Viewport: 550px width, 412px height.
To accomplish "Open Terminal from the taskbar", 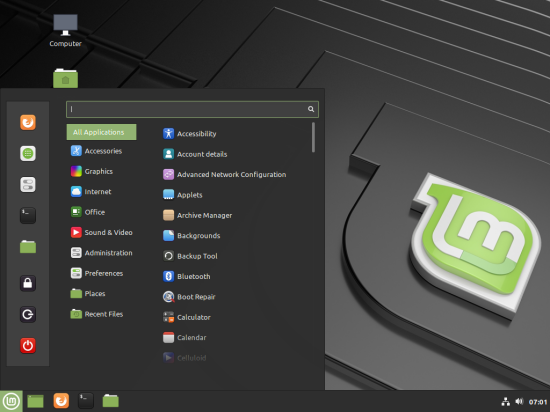I will point(86,401).
